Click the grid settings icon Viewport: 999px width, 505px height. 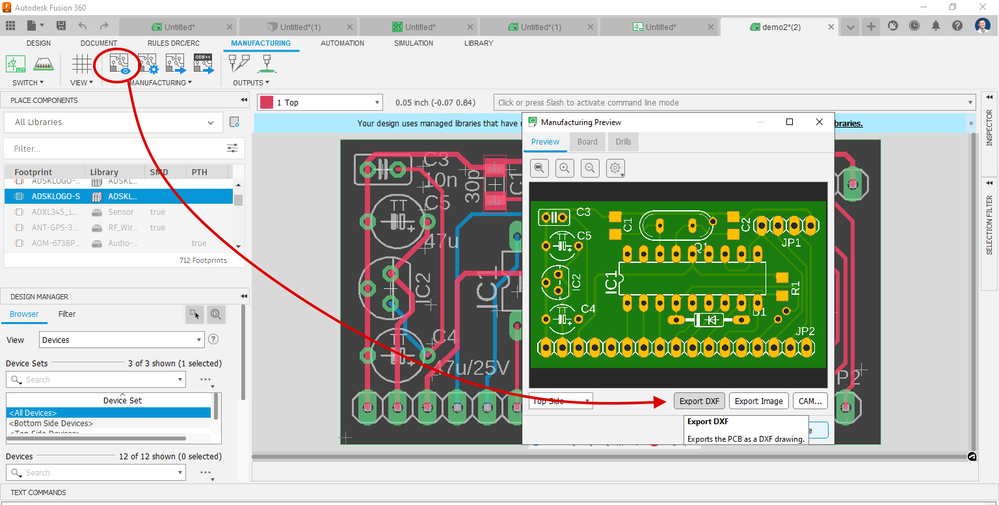click(82, 64)
